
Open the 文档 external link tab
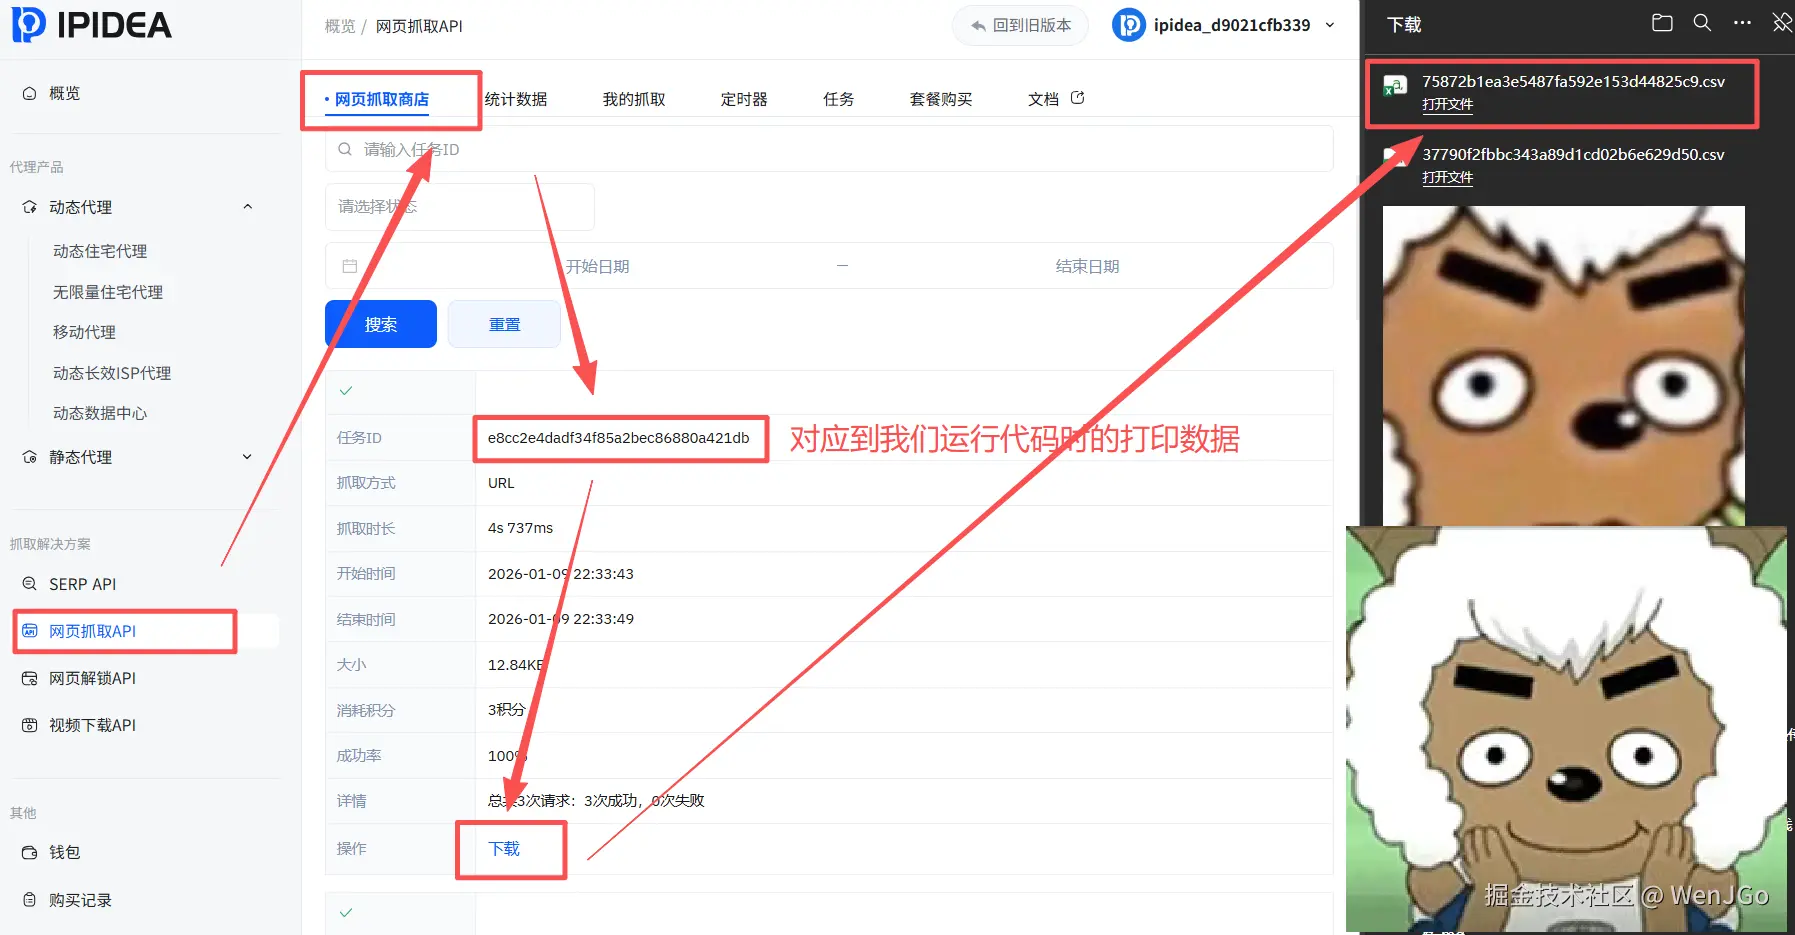(1056, 99)
